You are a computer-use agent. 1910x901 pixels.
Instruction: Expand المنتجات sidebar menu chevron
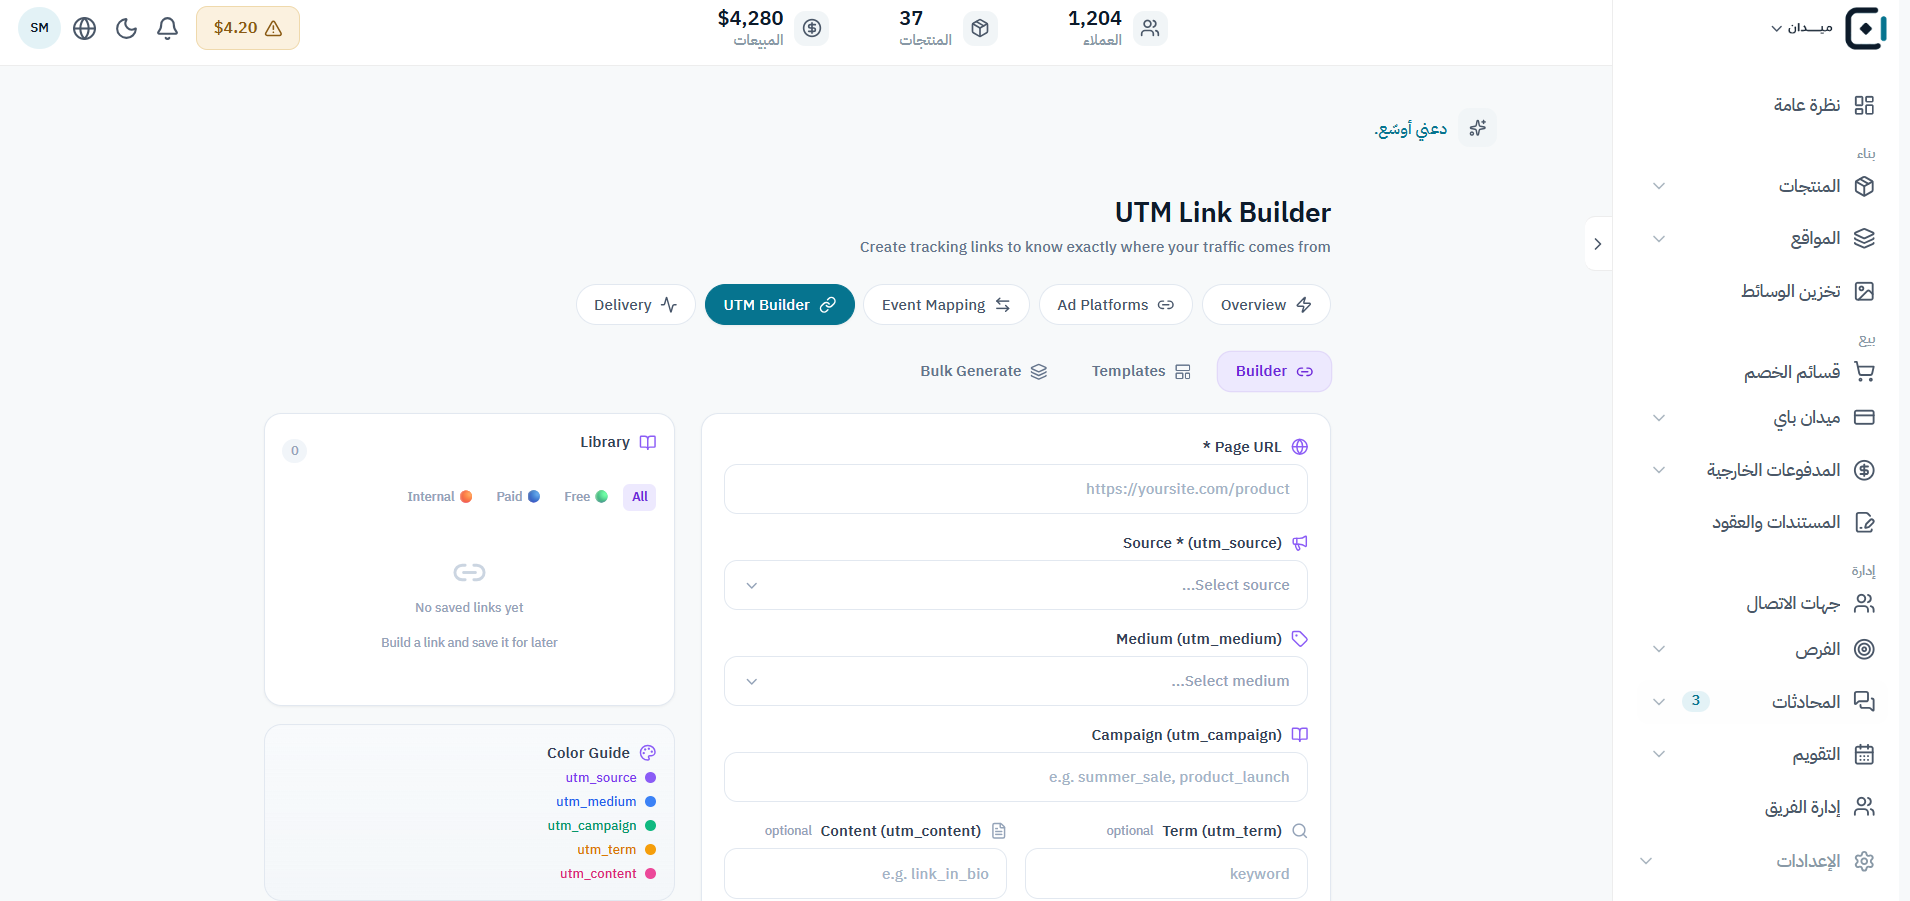click(x=1659, y=186)
